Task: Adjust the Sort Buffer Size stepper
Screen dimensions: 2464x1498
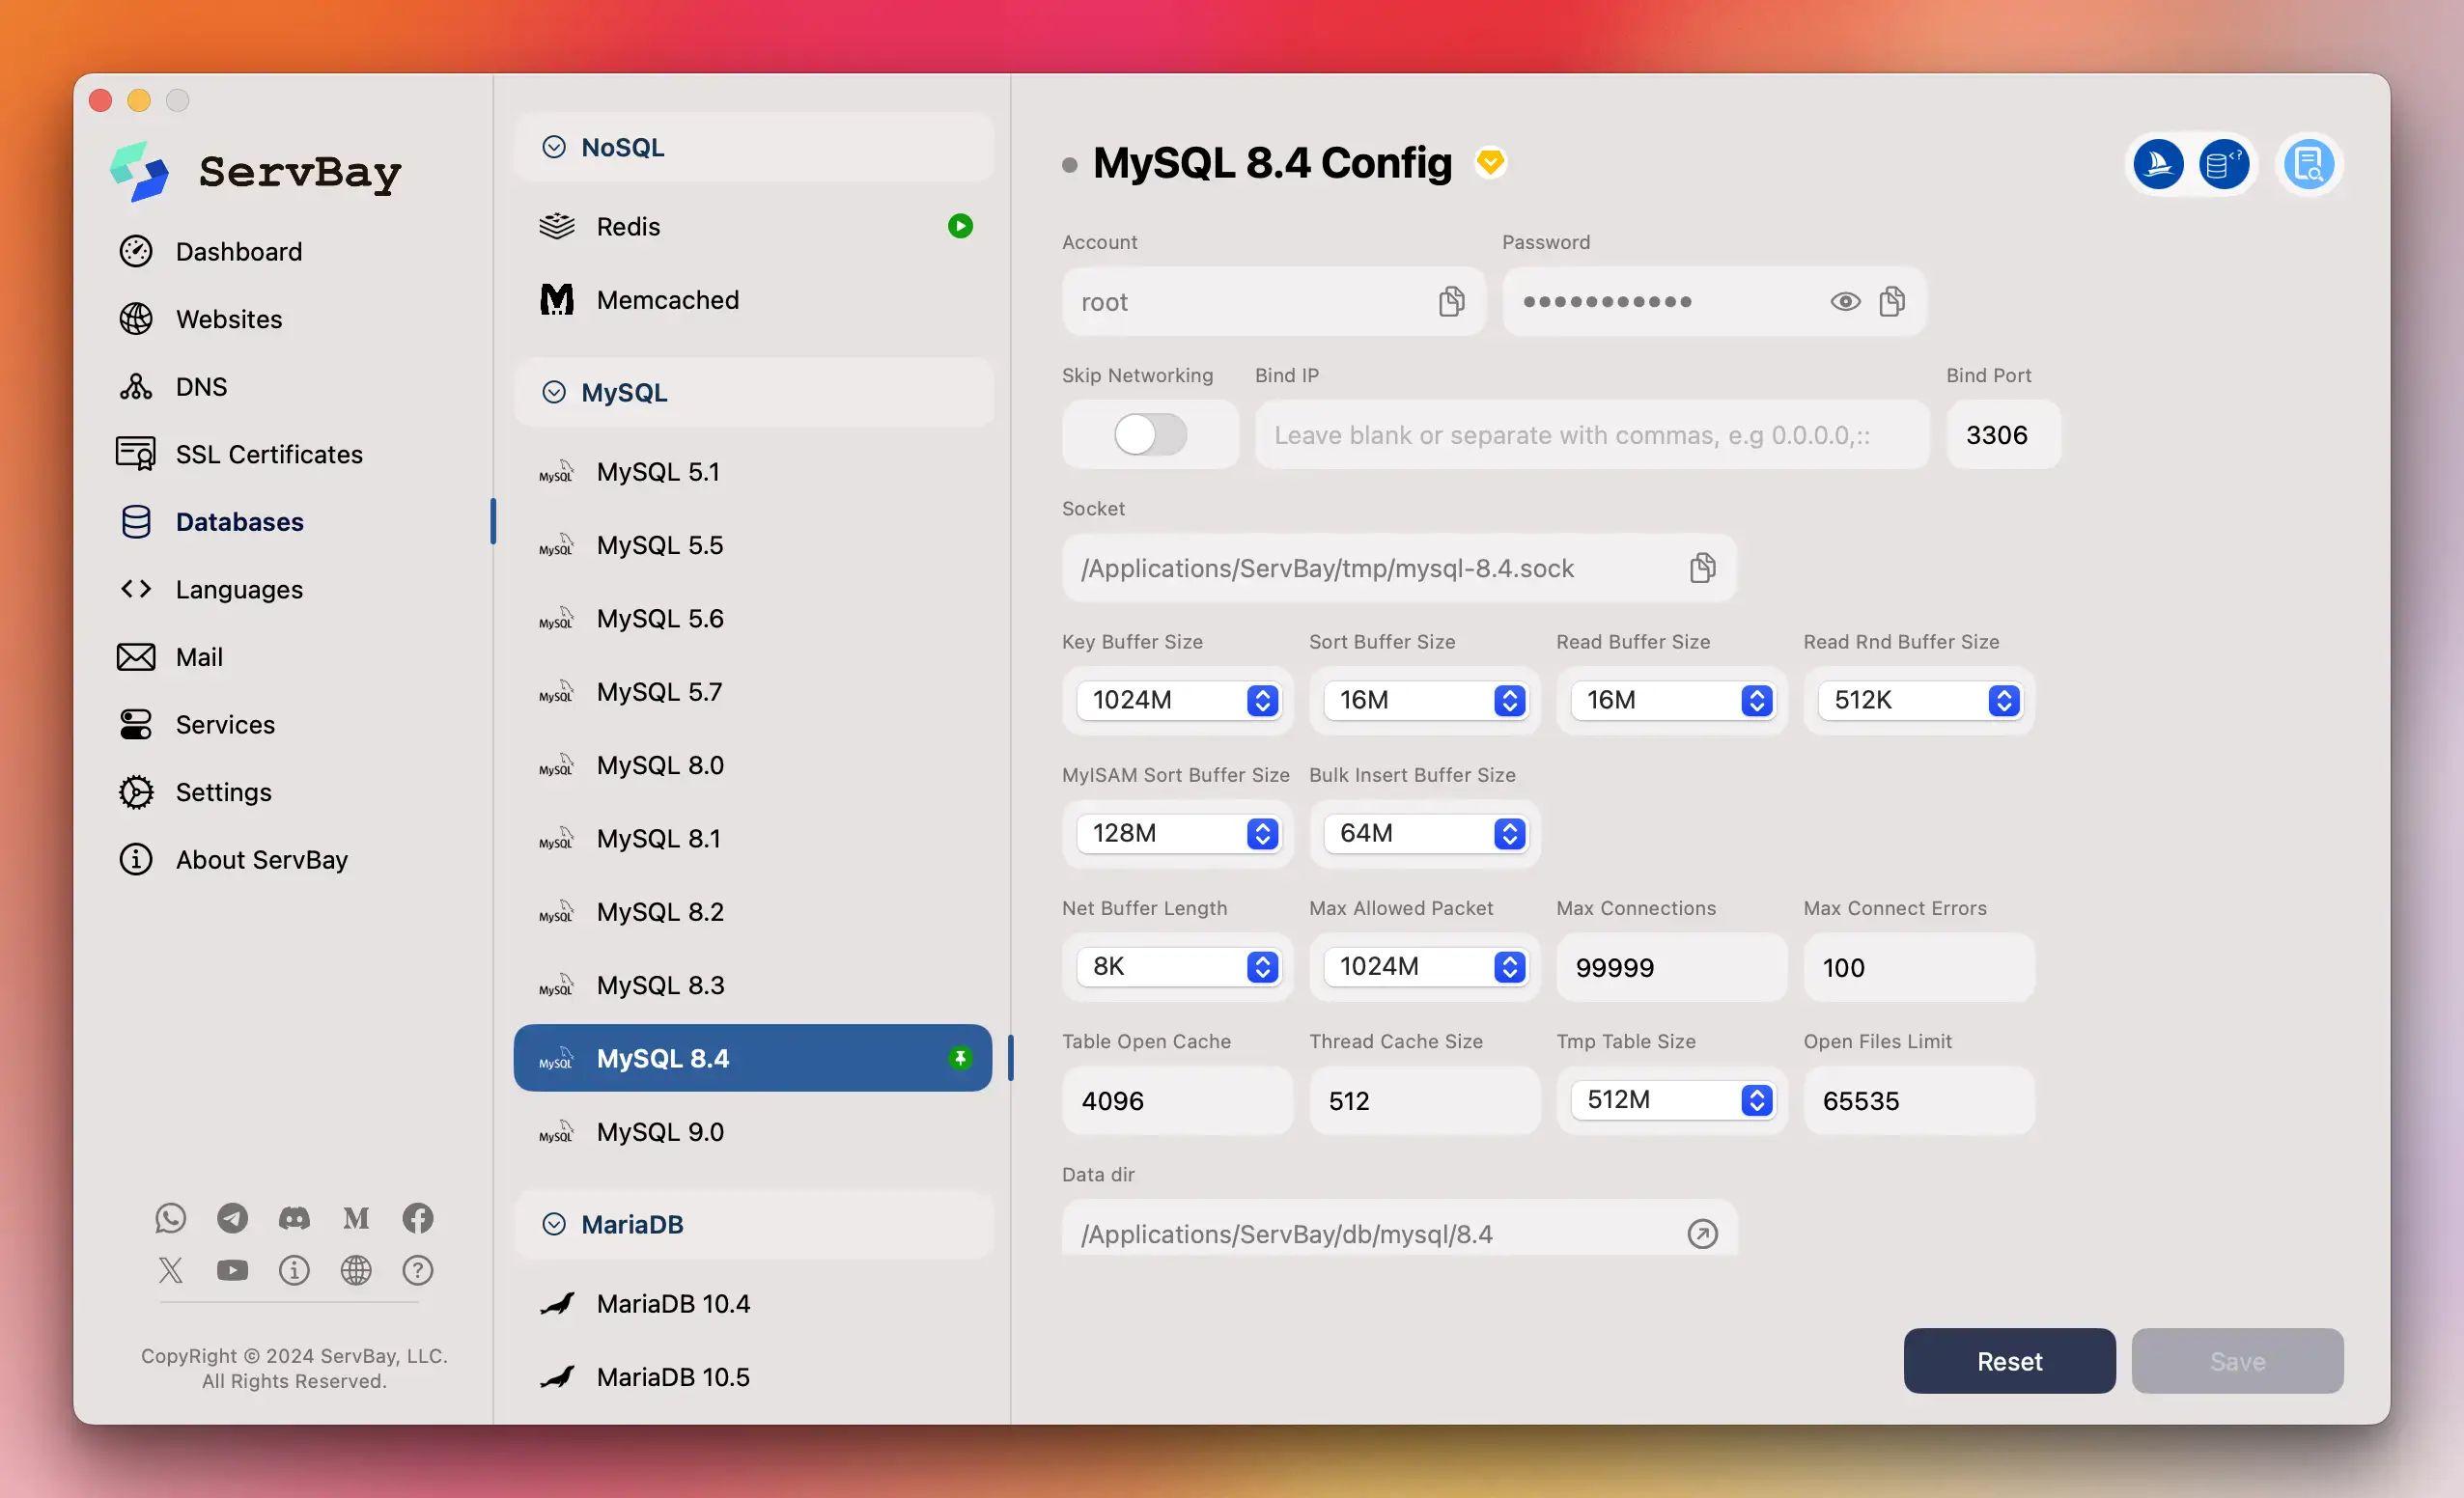Action: [1512, 699]
